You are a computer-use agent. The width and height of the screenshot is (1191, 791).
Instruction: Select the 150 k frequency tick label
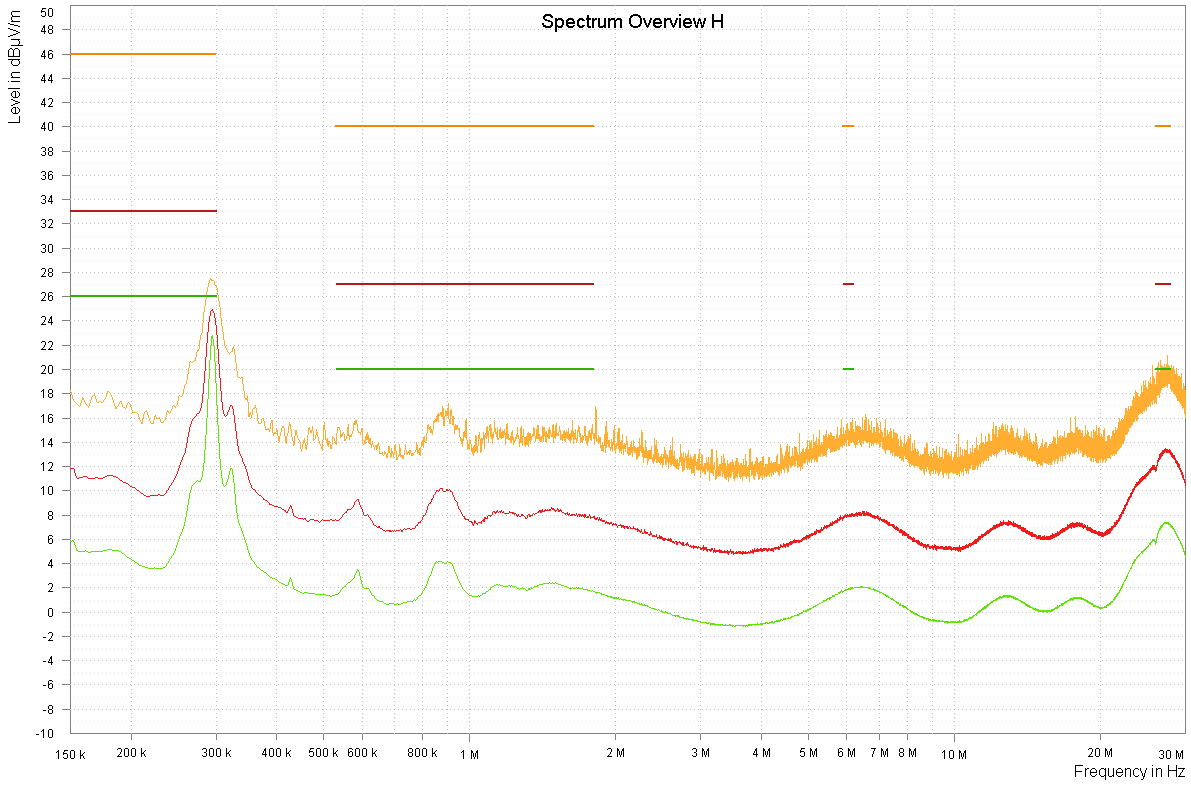[x=70, y=754]
